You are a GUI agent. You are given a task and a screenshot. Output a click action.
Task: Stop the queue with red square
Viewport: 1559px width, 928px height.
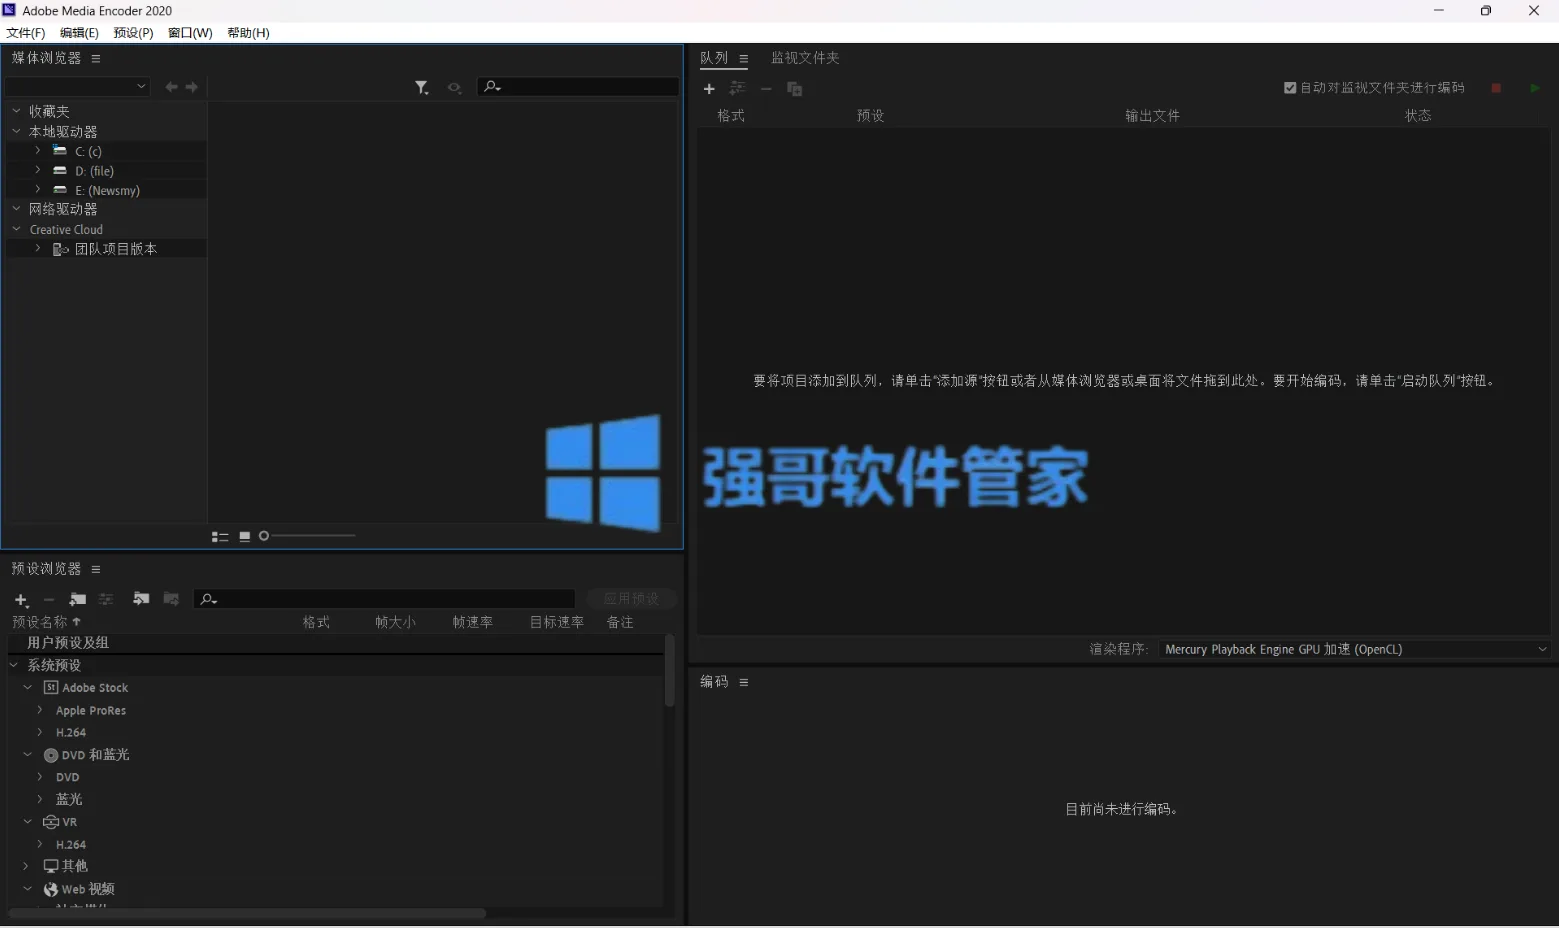click(1496, 88)
